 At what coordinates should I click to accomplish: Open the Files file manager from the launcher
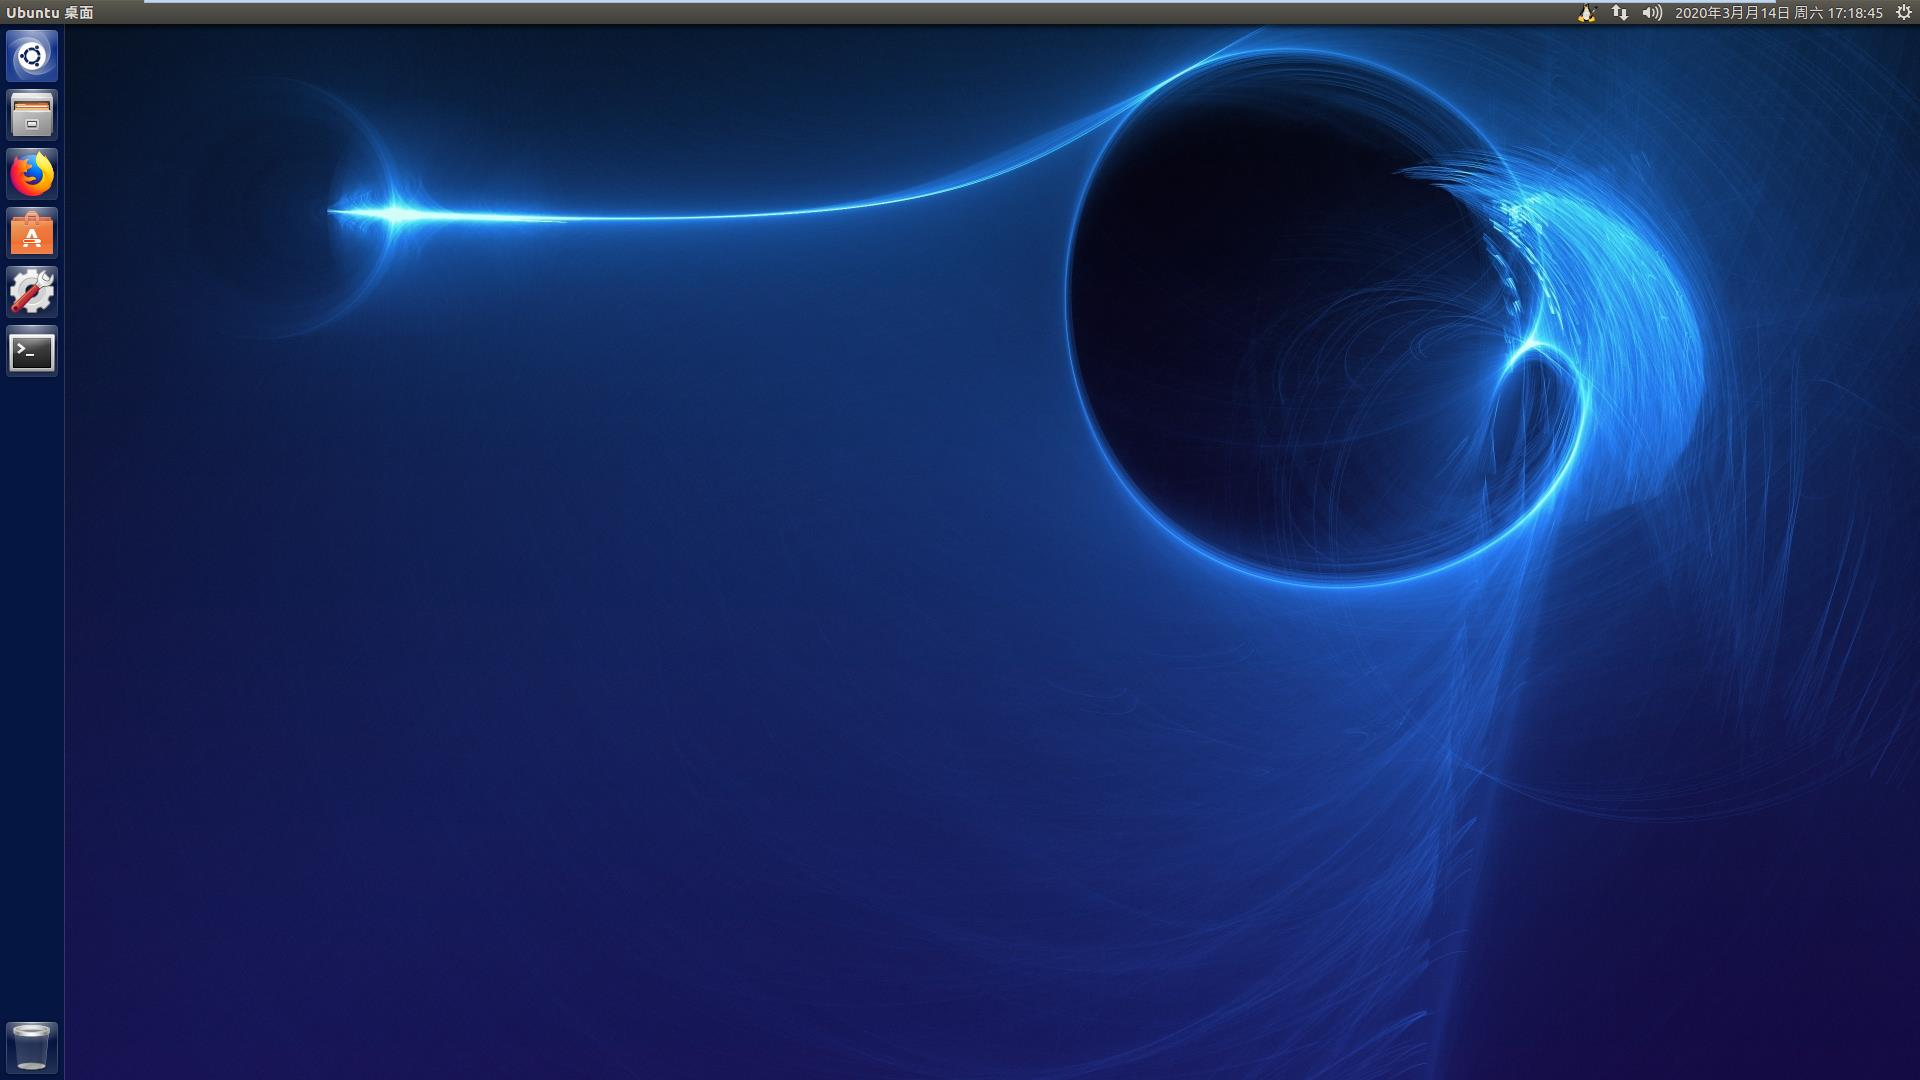(x=31, y=115)
